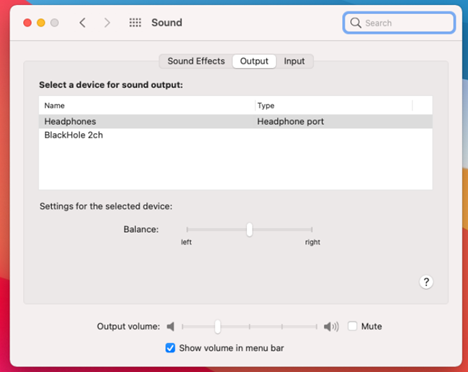Focus the Search text field

(x=399, y=23)
